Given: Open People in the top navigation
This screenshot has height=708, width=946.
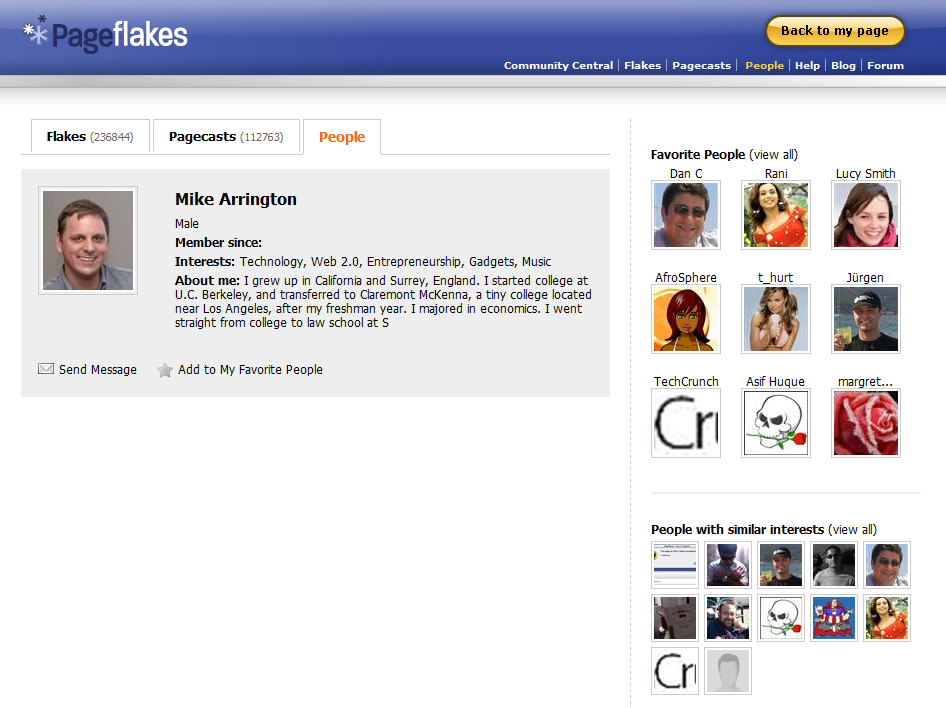Looking at the screenshot, I should click(764, 65).
